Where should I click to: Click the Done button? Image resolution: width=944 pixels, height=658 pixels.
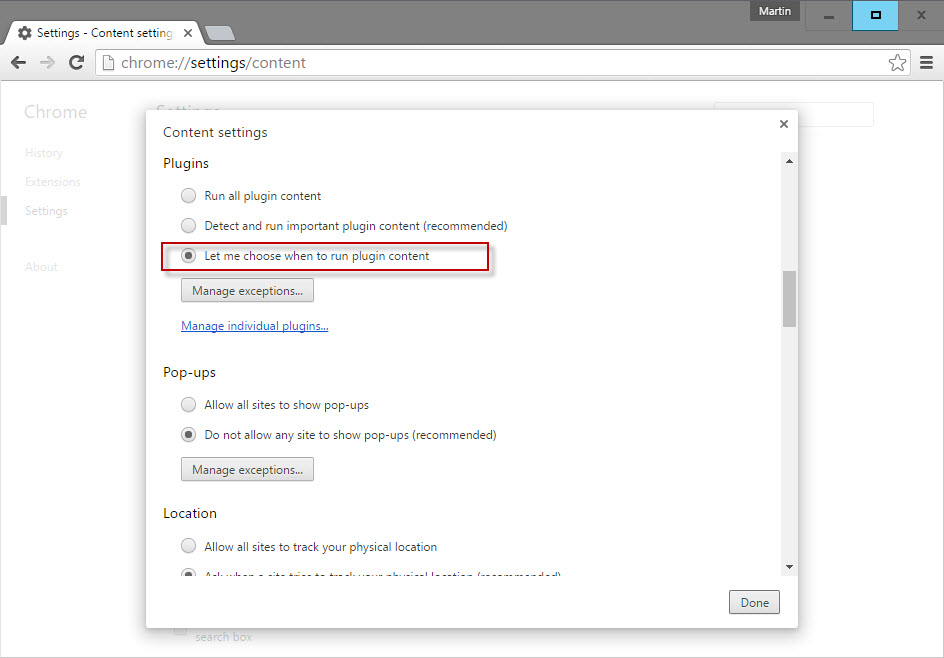[754, 602]
